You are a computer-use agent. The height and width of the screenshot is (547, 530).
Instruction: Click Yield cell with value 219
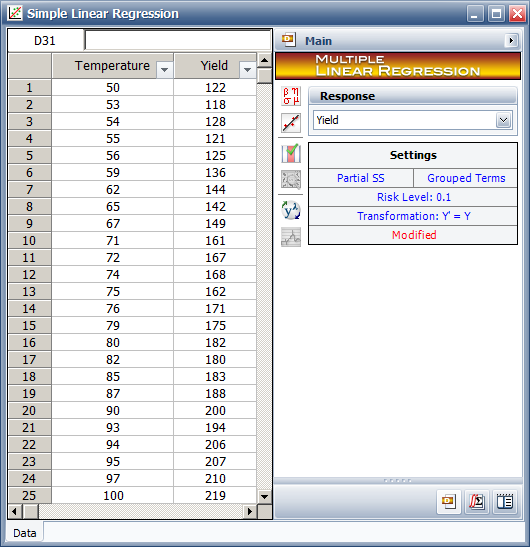point(215,496)
